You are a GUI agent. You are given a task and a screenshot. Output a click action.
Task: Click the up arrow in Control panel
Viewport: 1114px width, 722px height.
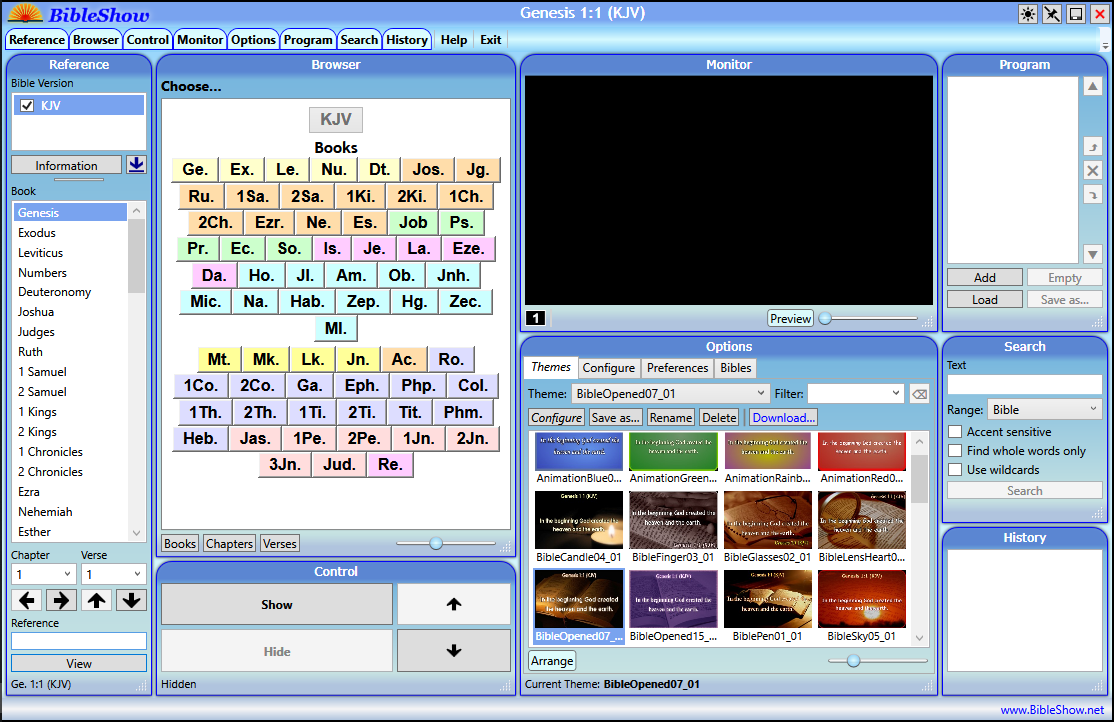[x=453, y=604]
